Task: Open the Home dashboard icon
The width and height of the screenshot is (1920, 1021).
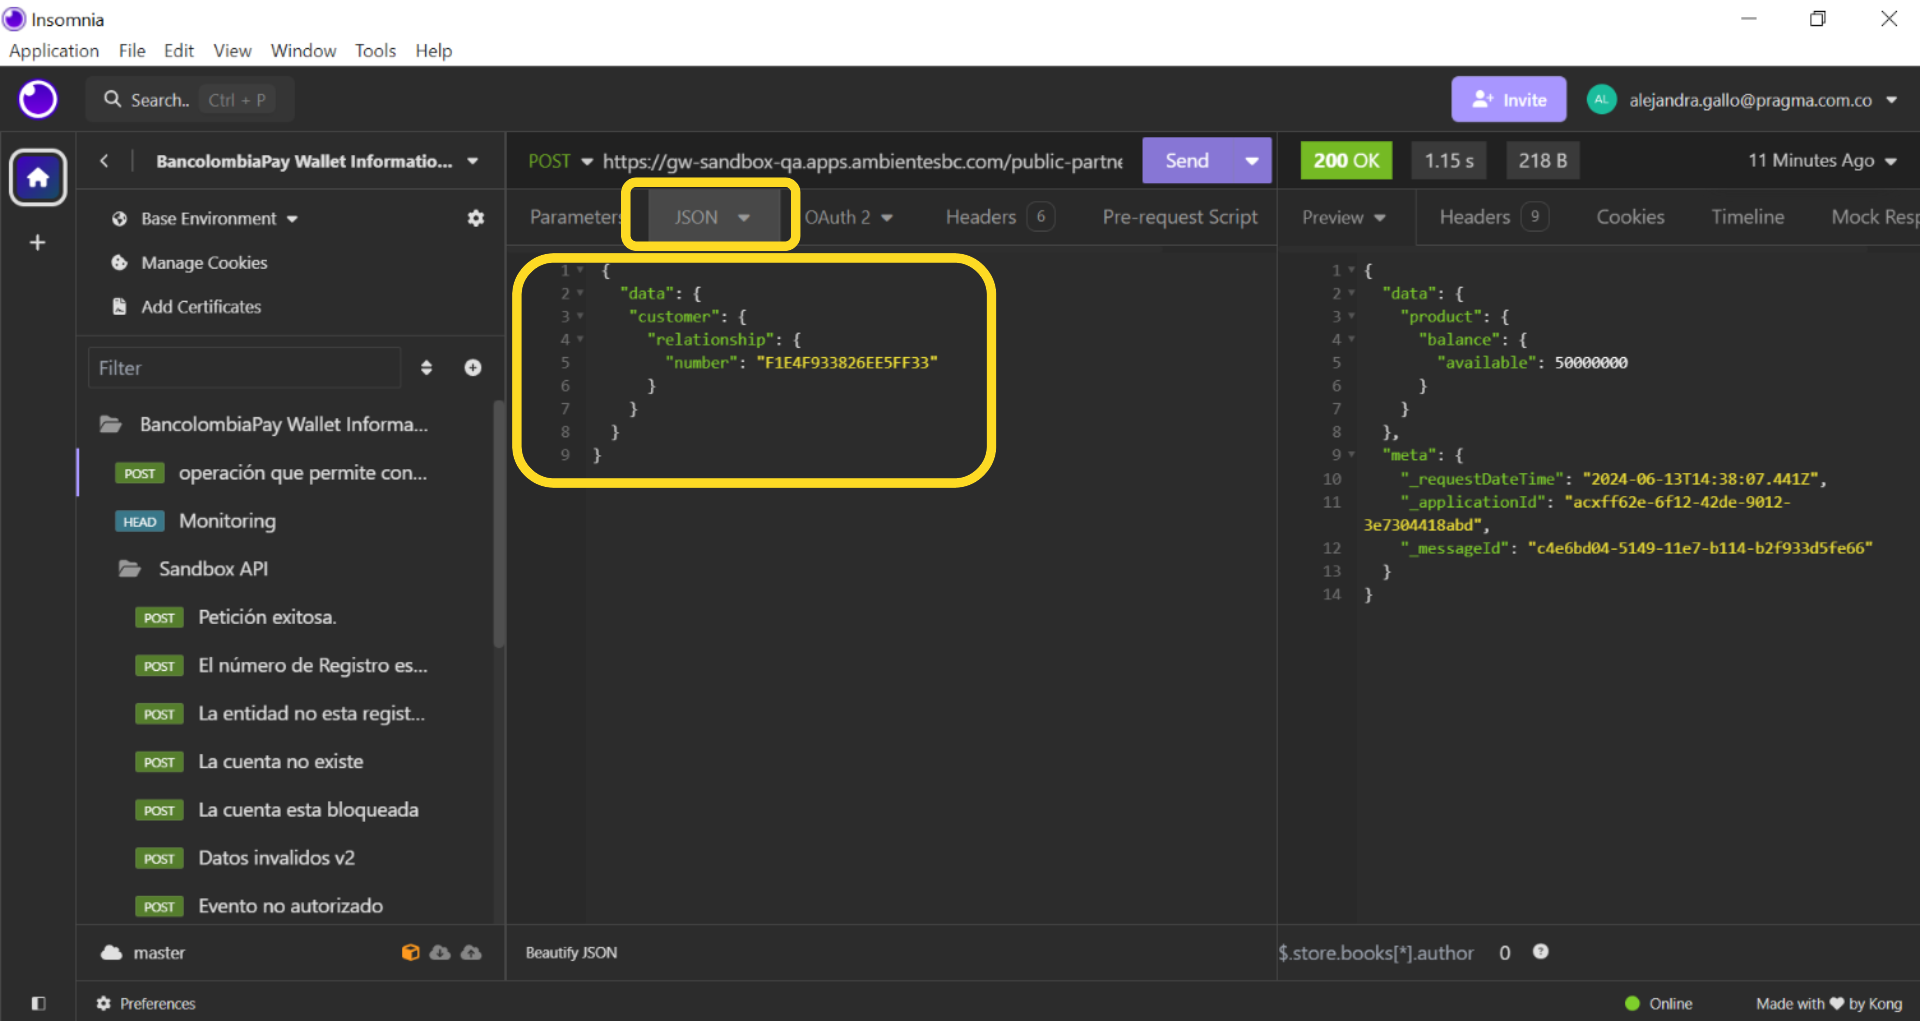Action: click(38, 178)
